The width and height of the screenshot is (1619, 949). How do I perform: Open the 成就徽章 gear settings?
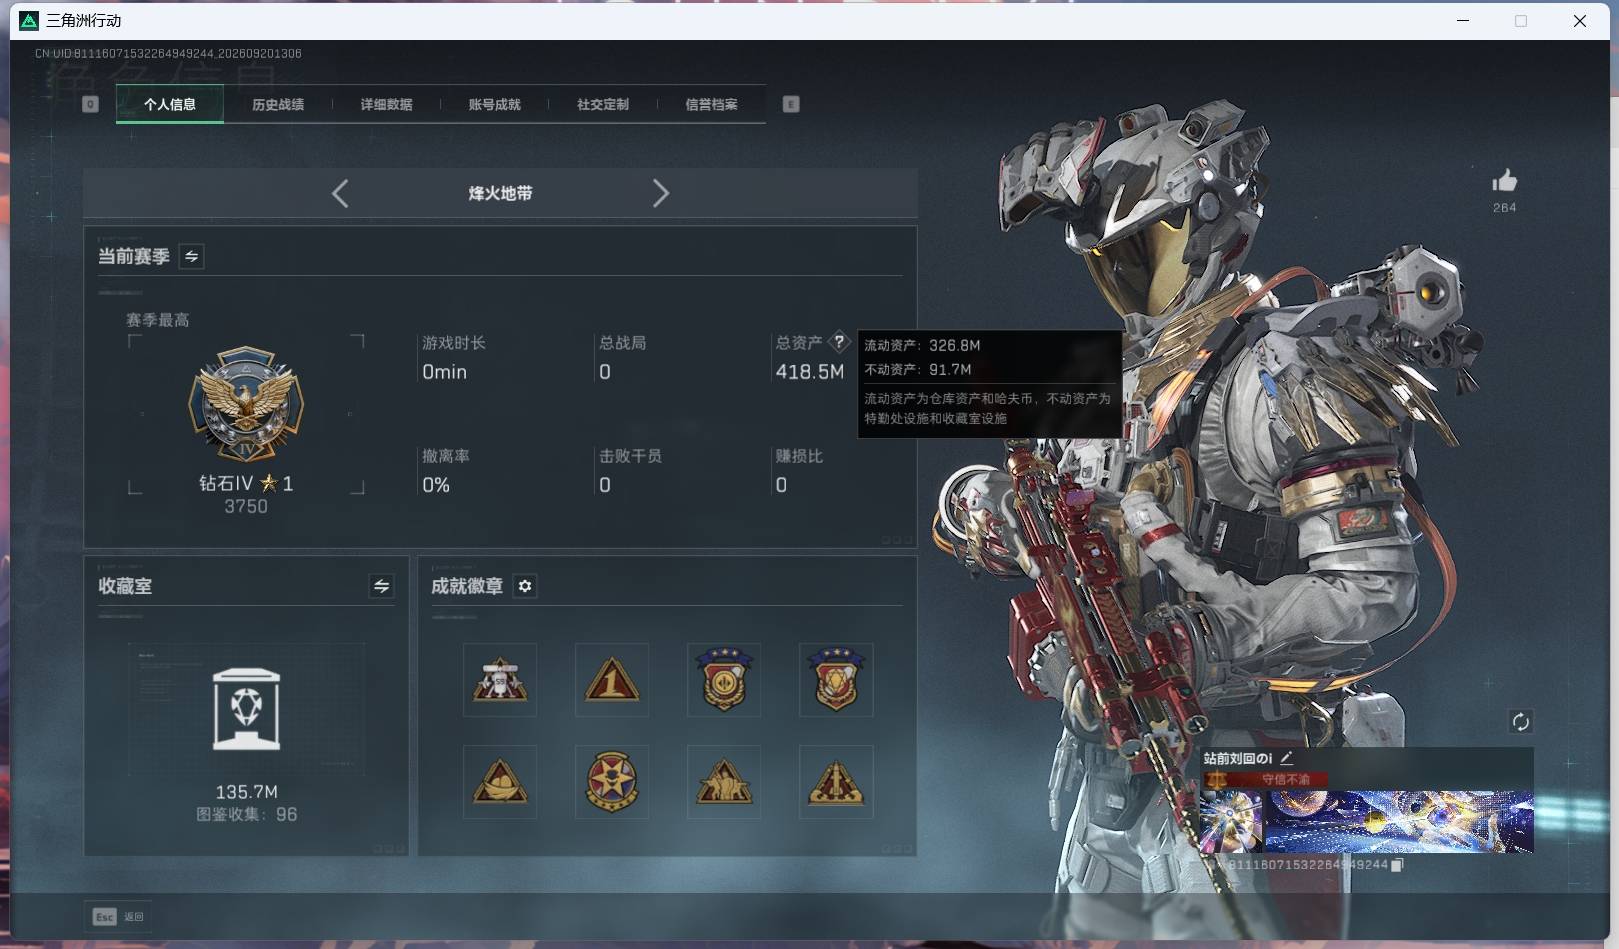coord(525,586)
